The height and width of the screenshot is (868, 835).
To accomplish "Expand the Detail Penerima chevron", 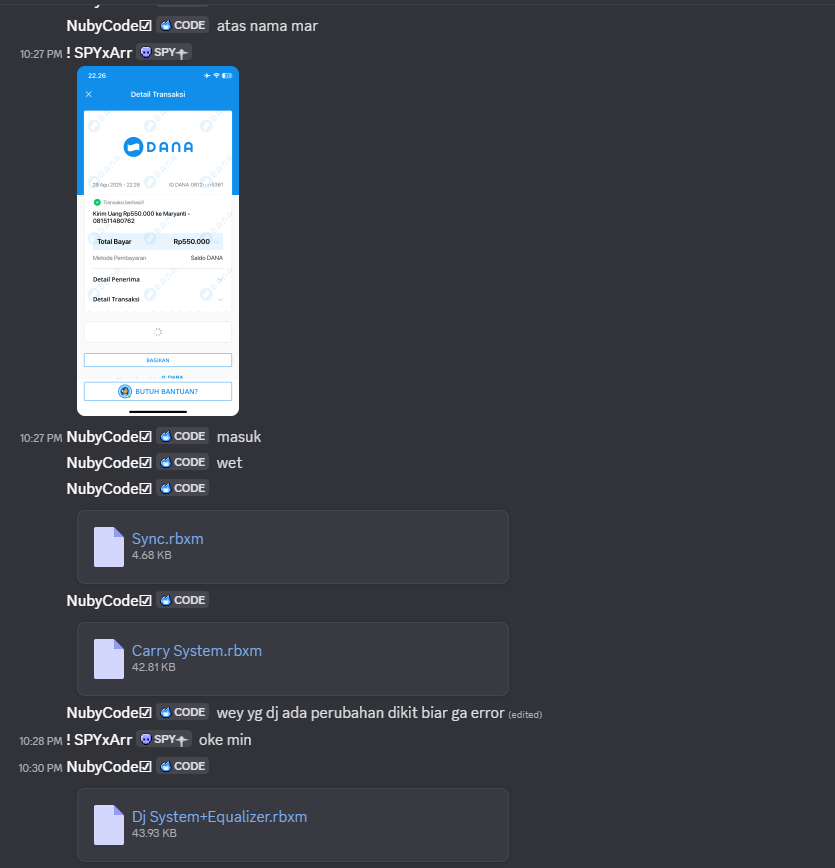I will click(220, 280).
